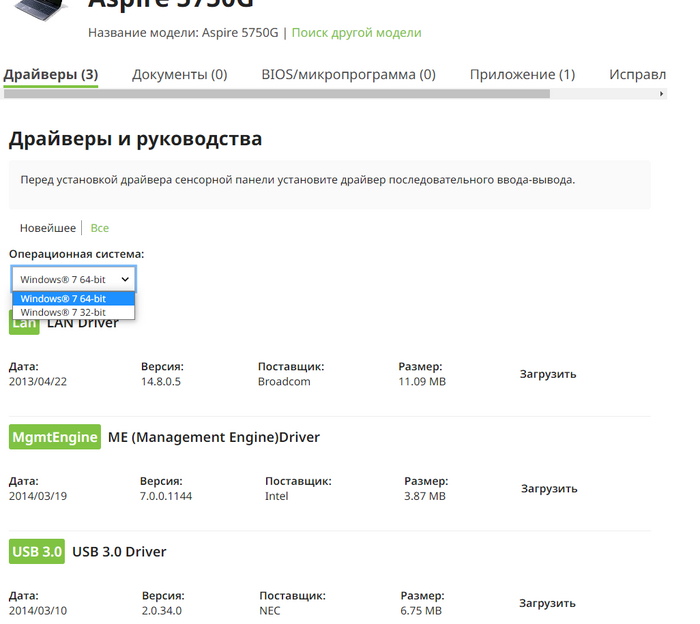Image resolution: width=700 pixels, height=624 pixels.
Task: Click the date 2013/04/22
Action: click(x=38, y=382)
